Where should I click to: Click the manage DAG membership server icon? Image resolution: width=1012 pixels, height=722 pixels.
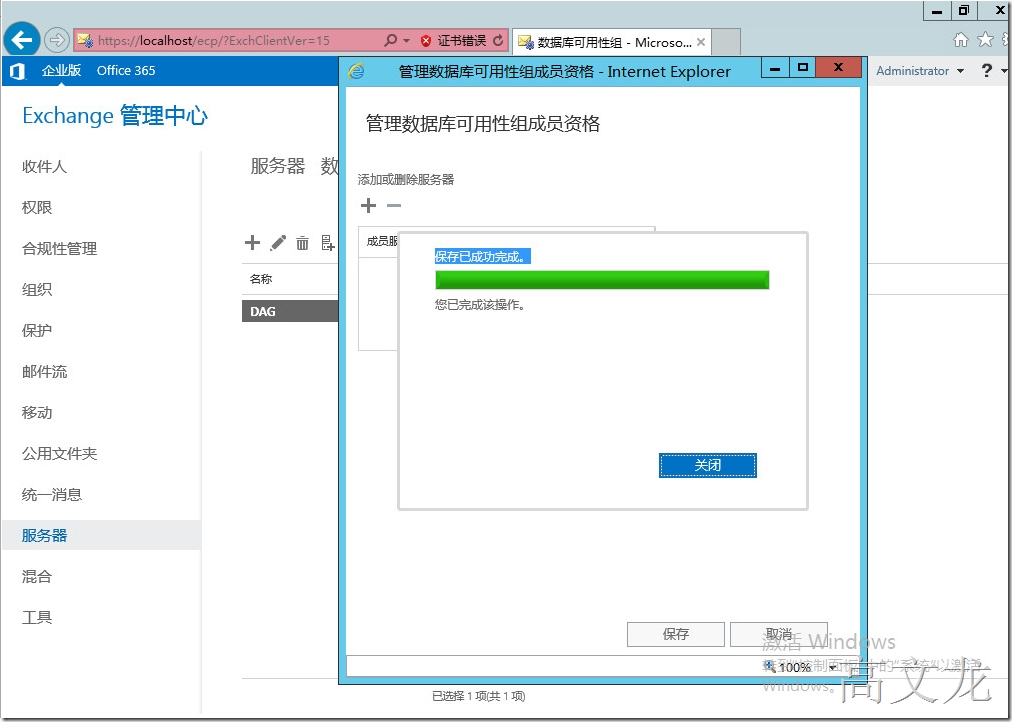[x=328, y=243]
